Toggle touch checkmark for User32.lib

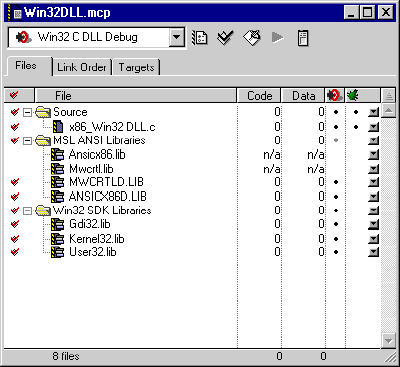point(14,252)
